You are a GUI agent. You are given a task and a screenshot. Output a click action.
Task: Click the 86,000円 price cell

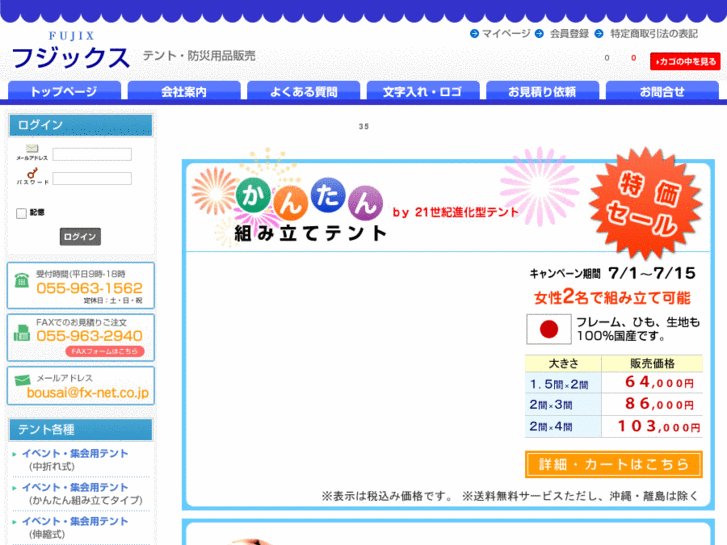[x=652, y=404]
